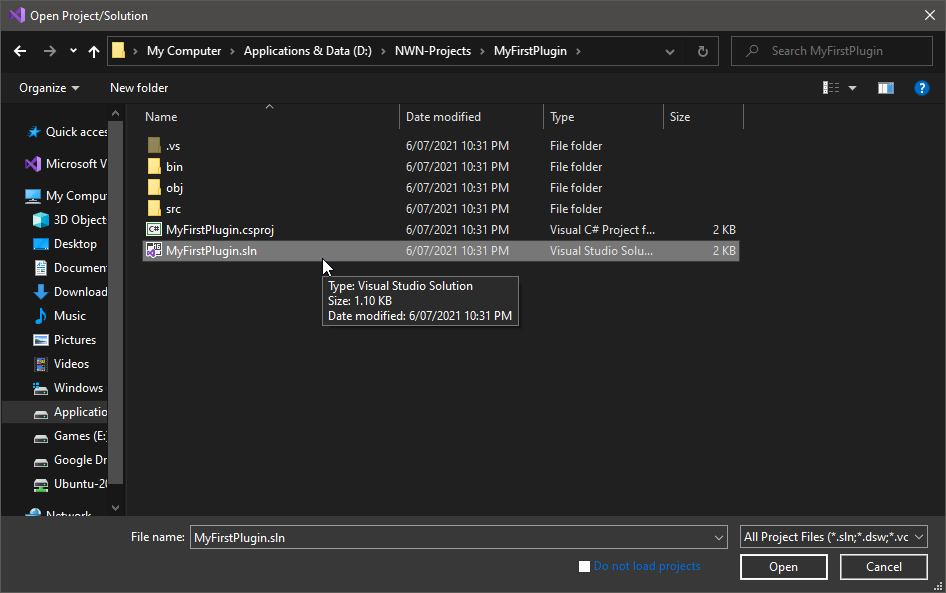Select the bin folder
The height and width of the screenshot is (593, 946).
174,167
